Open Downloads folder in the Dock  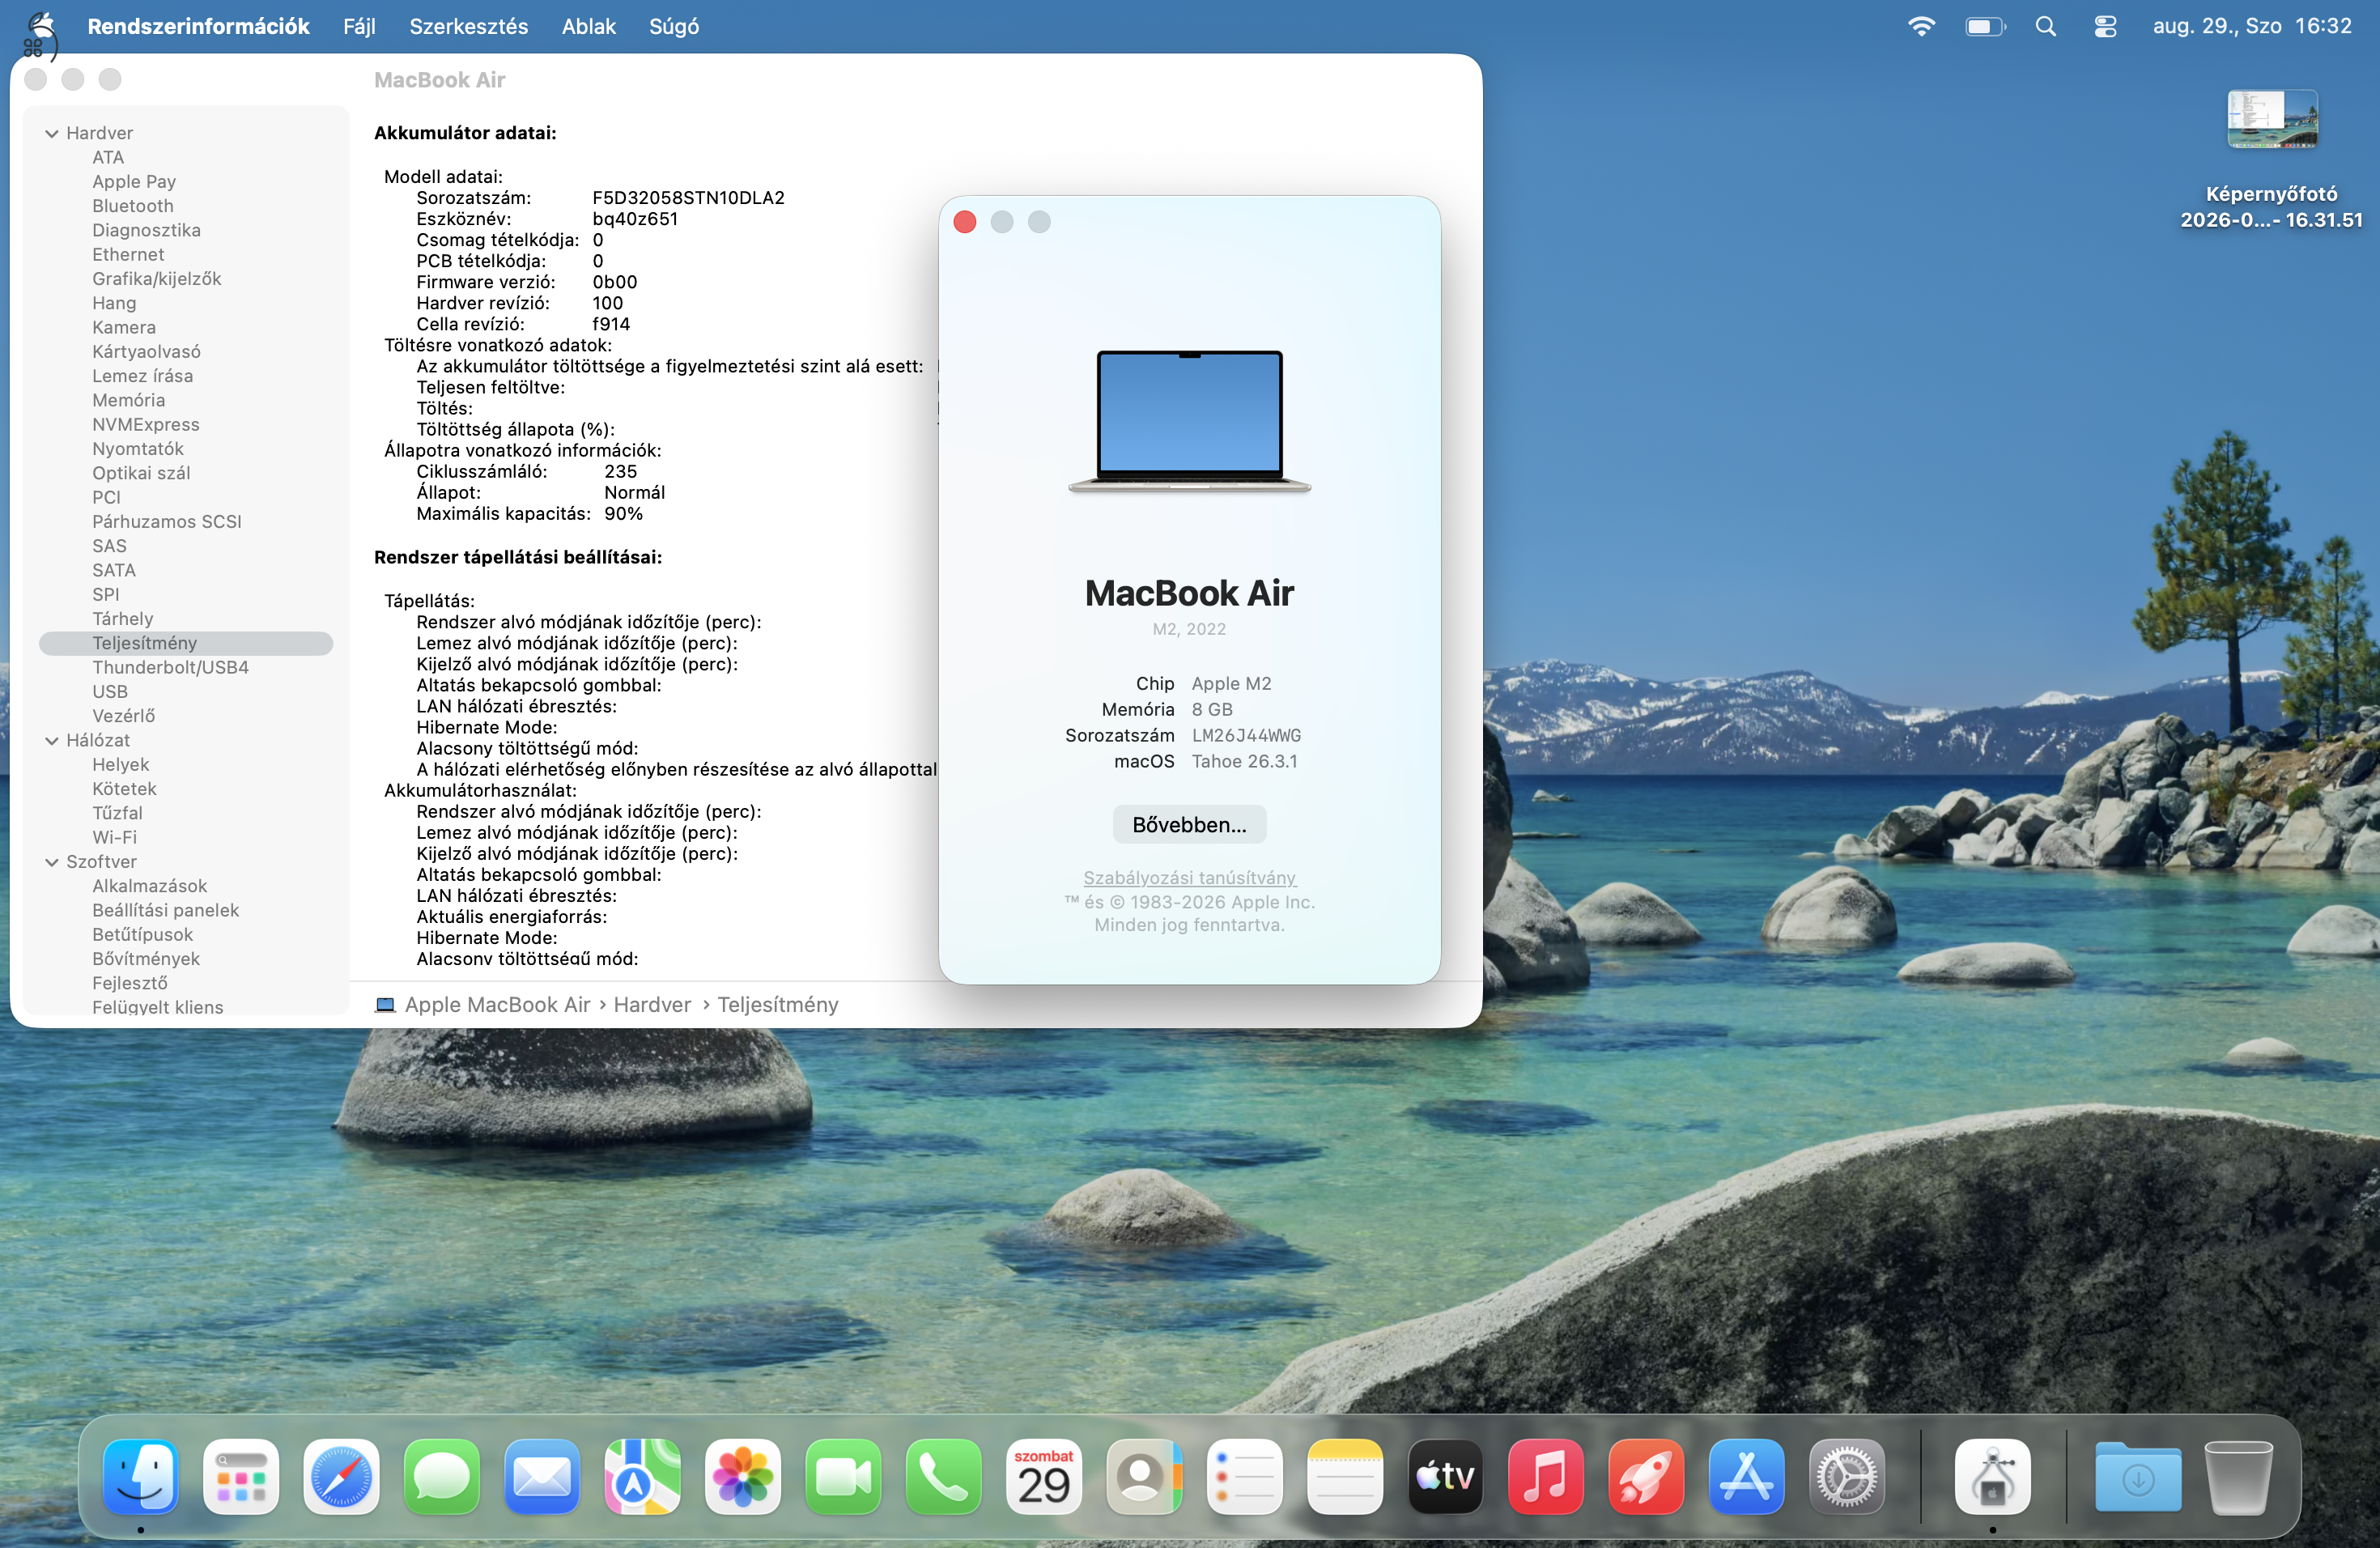[x=2138, y=1476]
